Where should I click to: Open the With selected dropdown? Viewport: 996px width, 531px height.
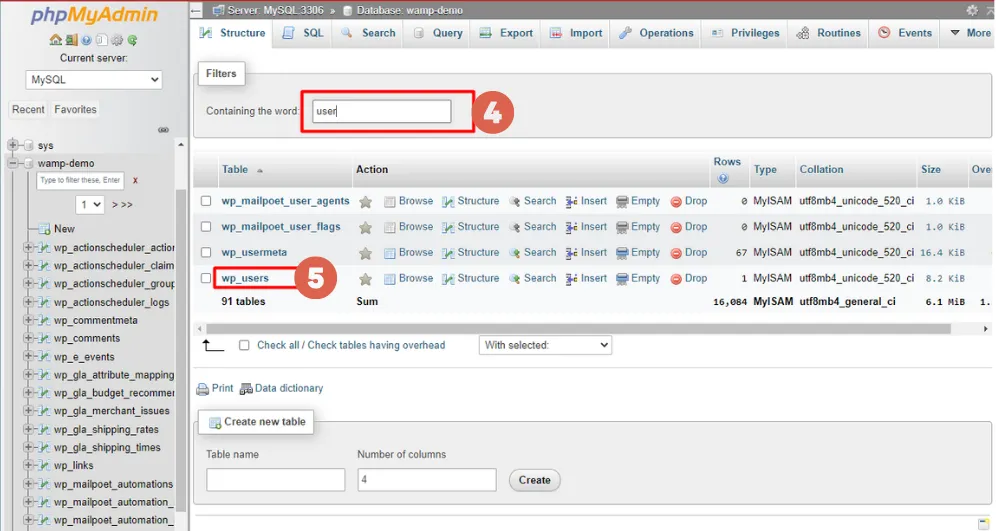(x=545, y=345)
